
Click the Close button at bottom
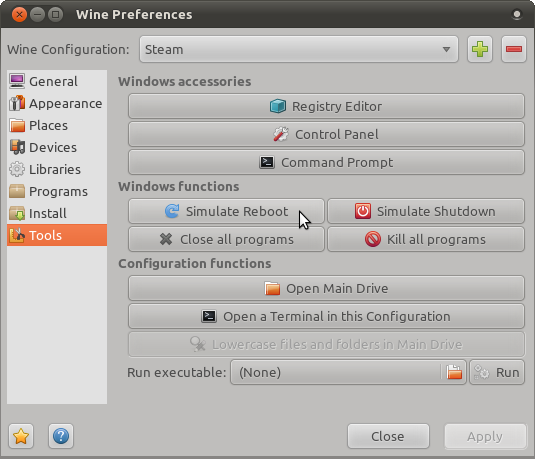[x=388, y=436]
